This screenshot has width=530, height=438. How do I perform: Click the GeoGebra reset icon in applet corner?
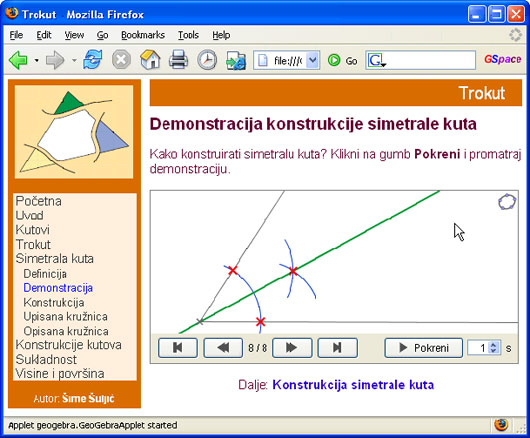click(x=507, y=202)
